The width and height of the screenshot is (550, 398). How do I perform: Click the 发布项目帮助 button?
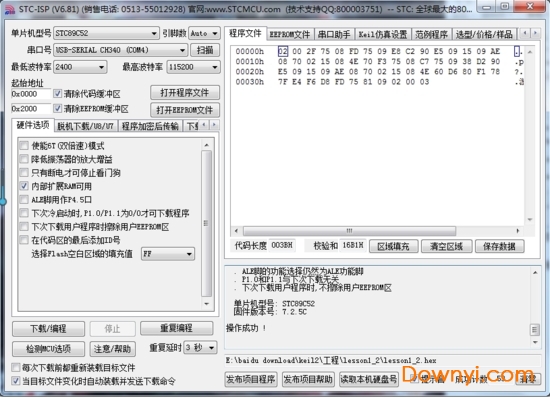[x=308, y=379]
